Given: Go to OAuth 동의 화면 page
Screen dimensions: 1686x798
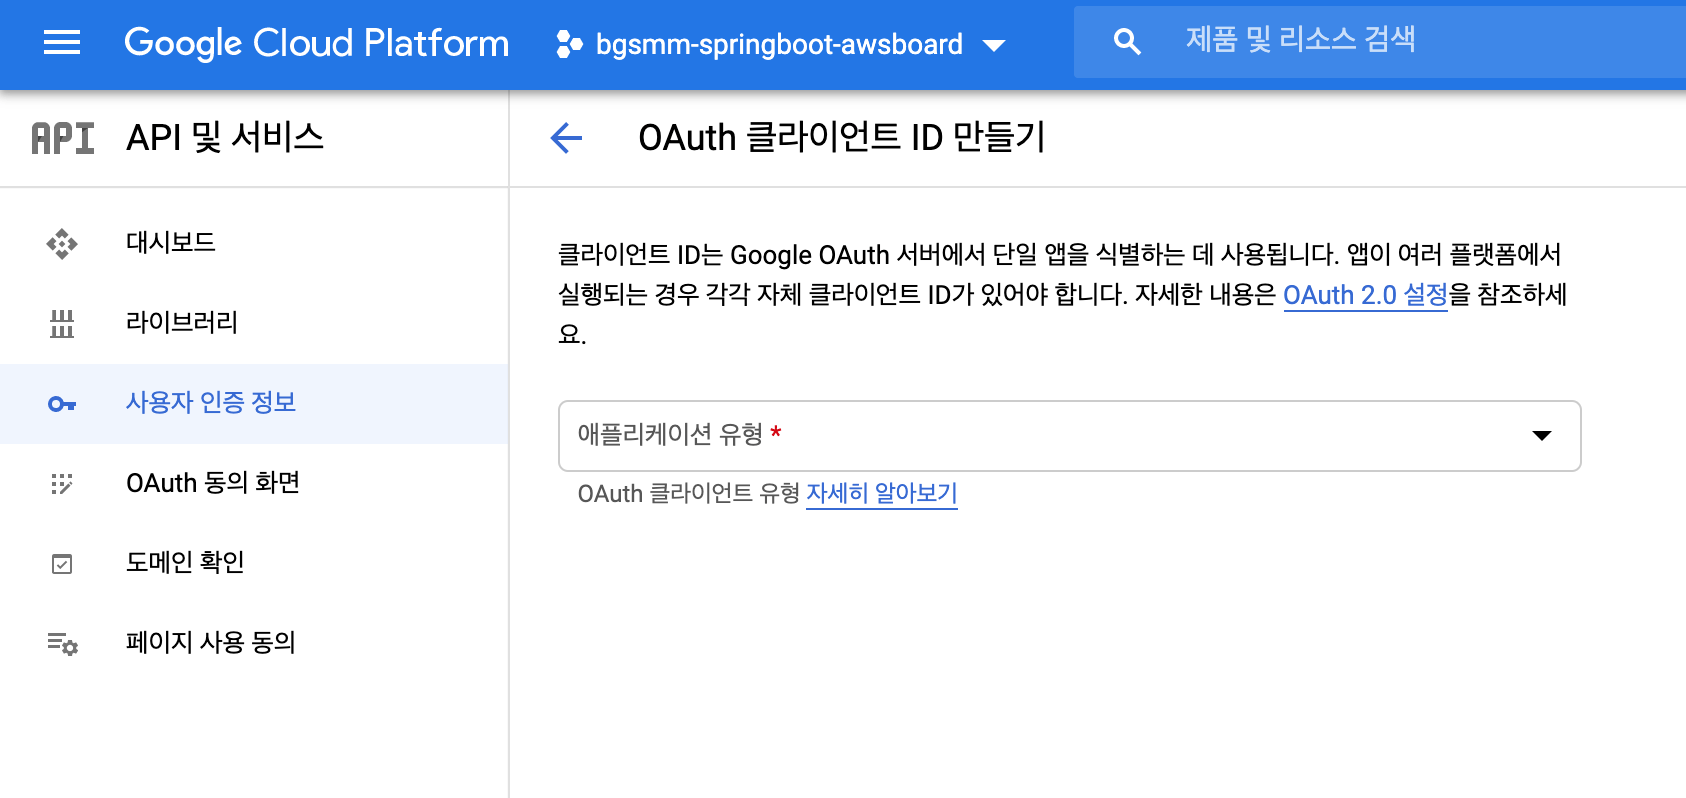Looking at the screenshot, I should [x=213, y=483].
